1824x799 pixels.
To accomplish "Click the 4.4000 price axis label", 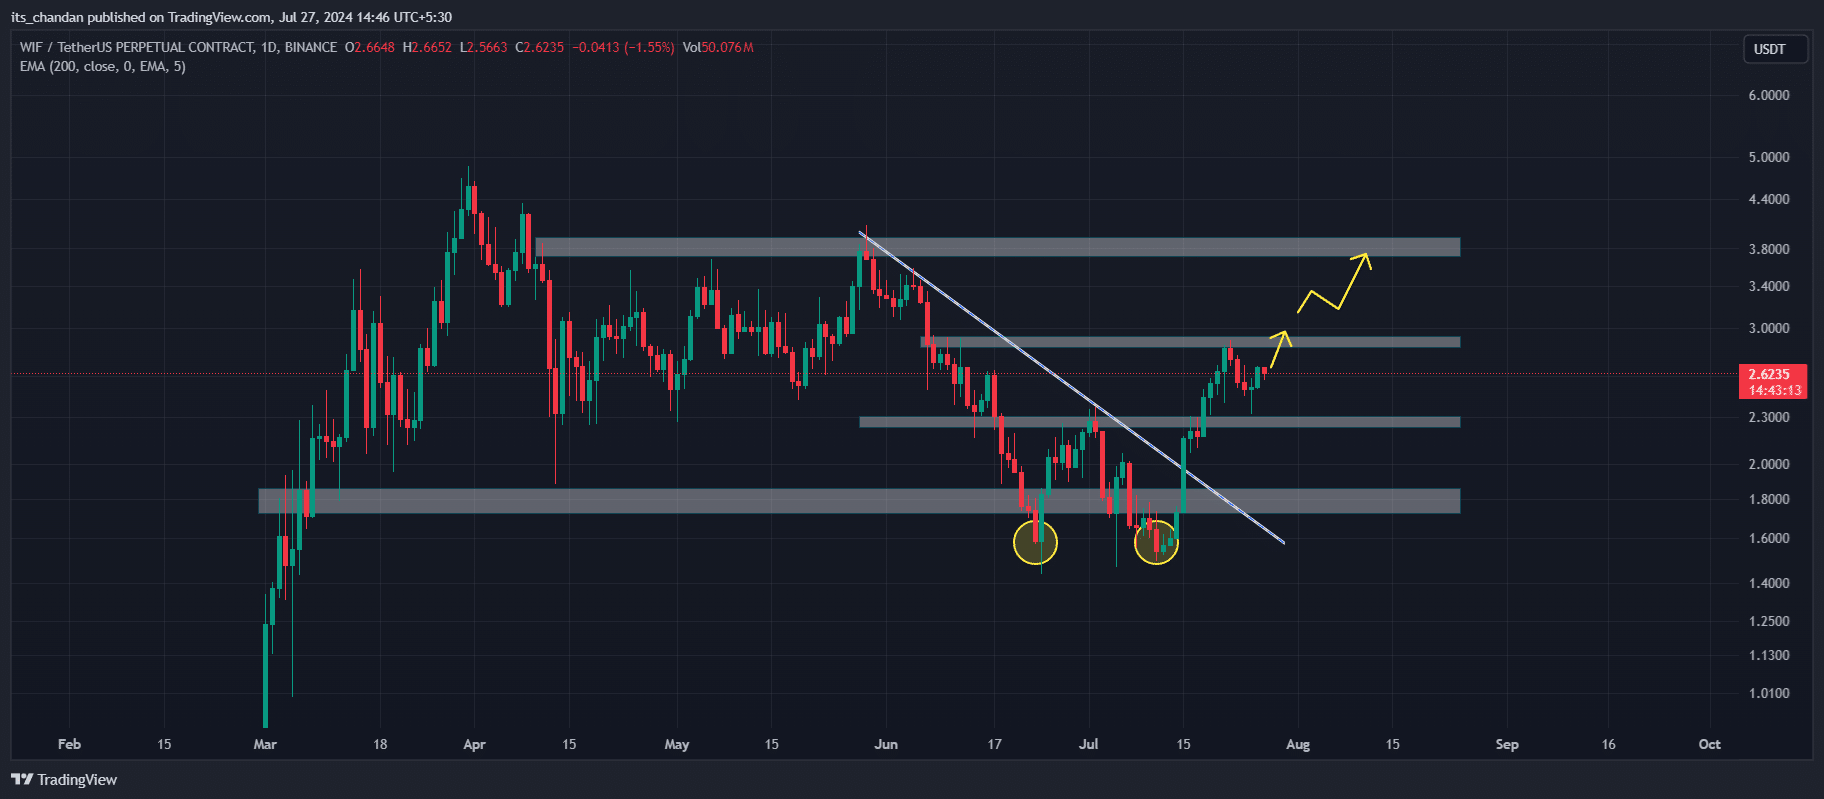I will (1769, 199).
